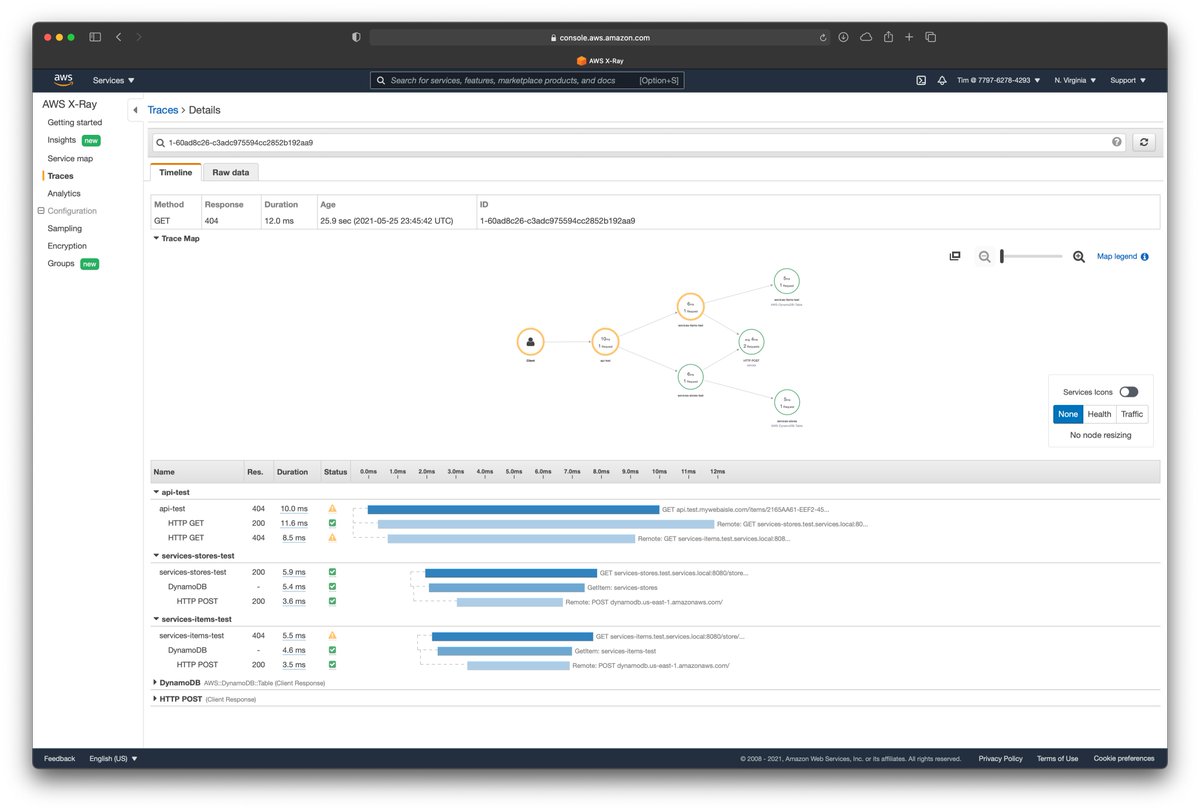Open Safari downloads
This screenshot has width=1200, height=812.
pos(843,37)
